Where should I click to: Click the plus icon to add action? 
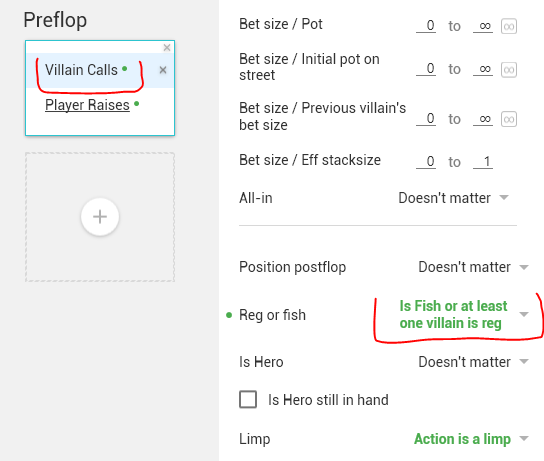pyautogui.click(x=100, y=217)
